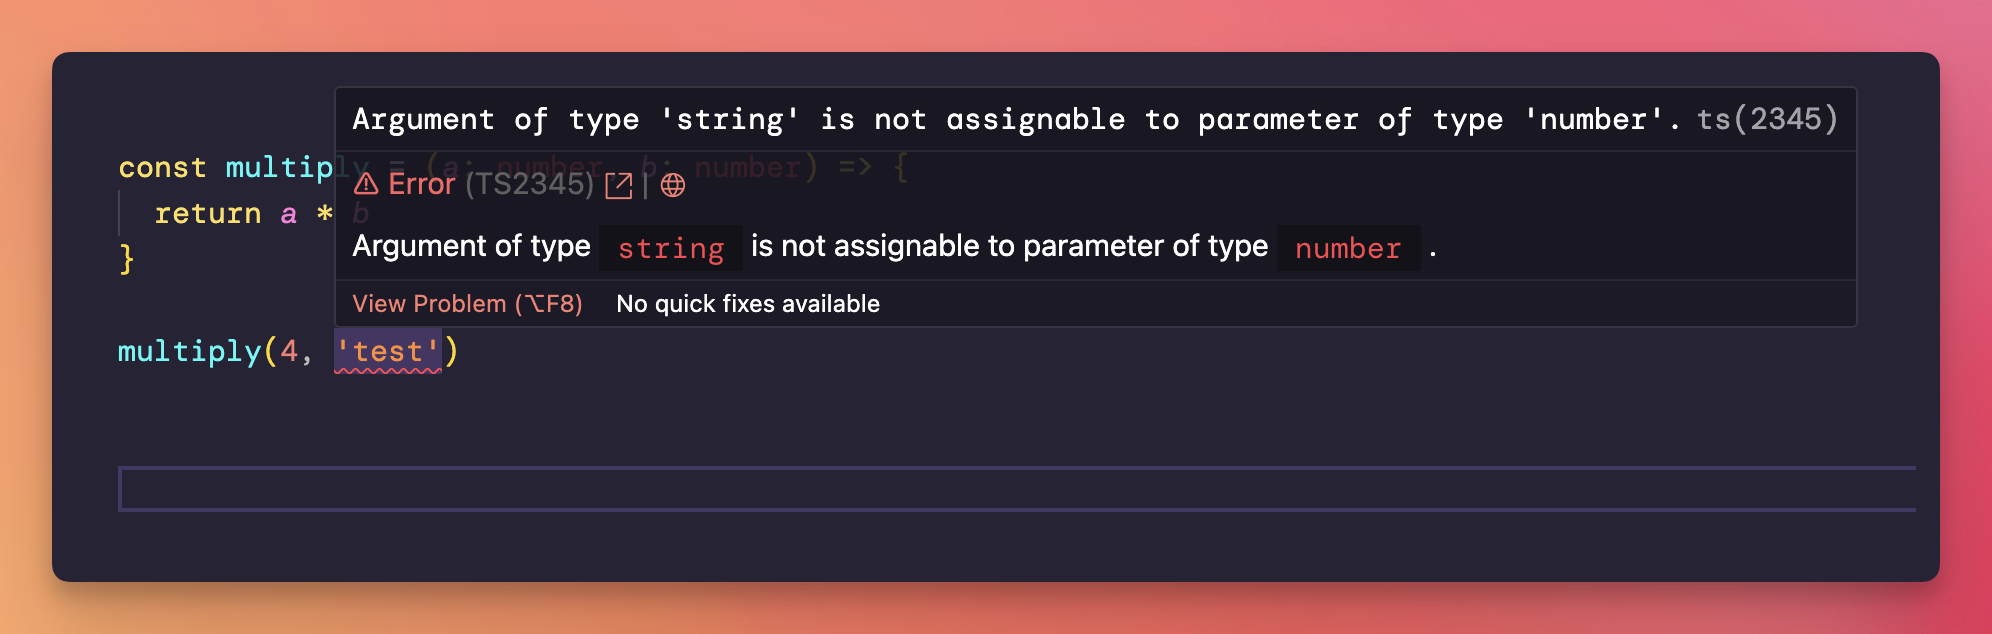Image resolution: width=1992 pixels, height=634 pixels.
Task: Open the external link icon after TS2345
Action: click(x=619, y=185)
